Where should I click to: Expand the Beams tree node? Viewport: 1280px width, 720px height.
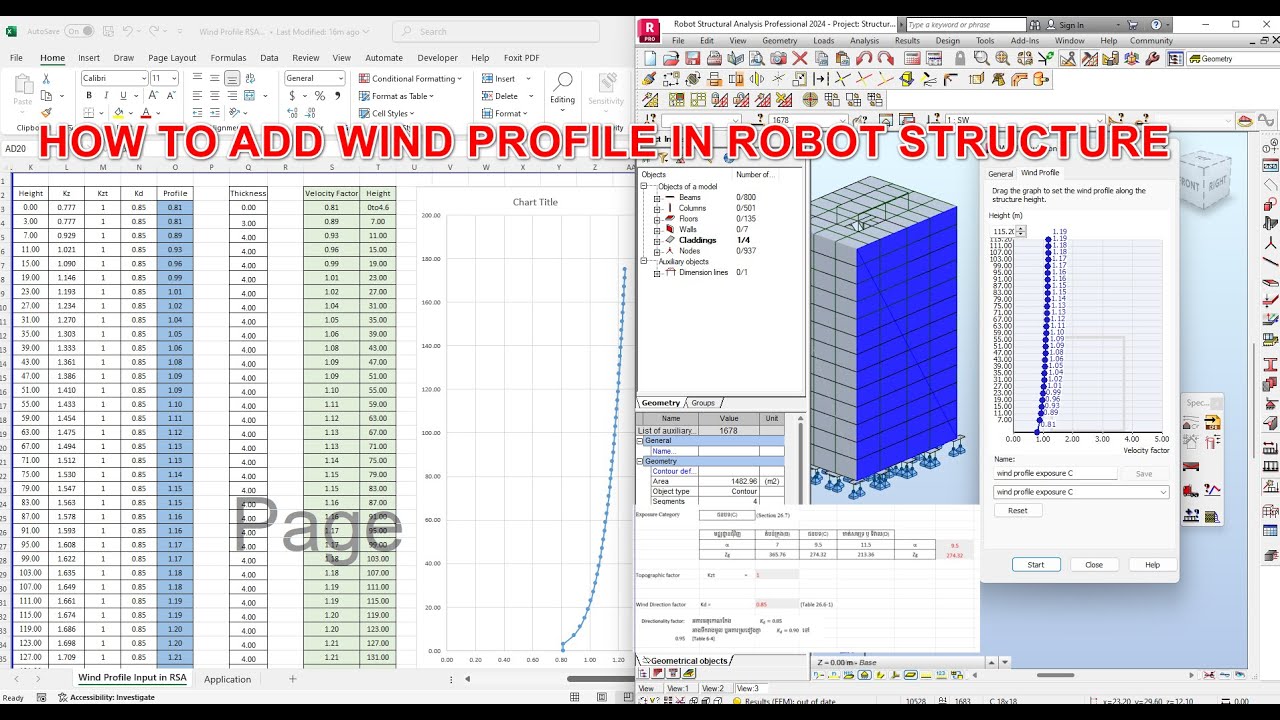click(657, 198)
